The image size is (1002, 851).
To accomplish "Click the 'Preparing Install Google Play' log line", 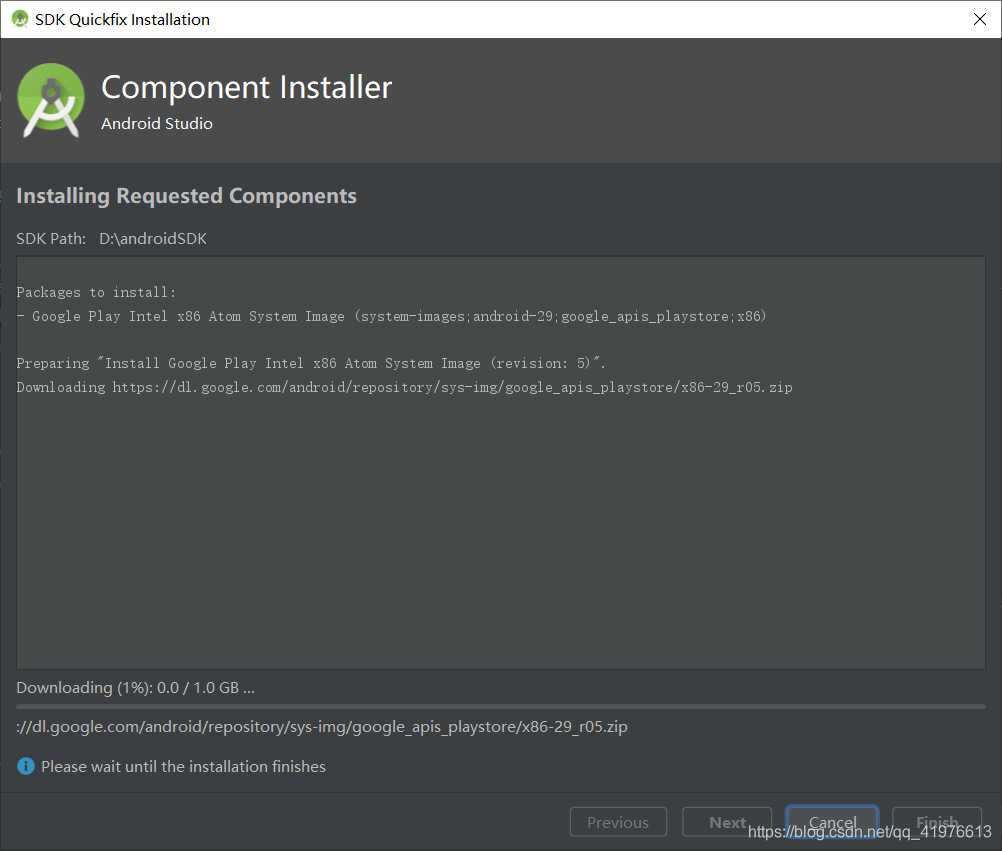I will (x=311, y=363).
